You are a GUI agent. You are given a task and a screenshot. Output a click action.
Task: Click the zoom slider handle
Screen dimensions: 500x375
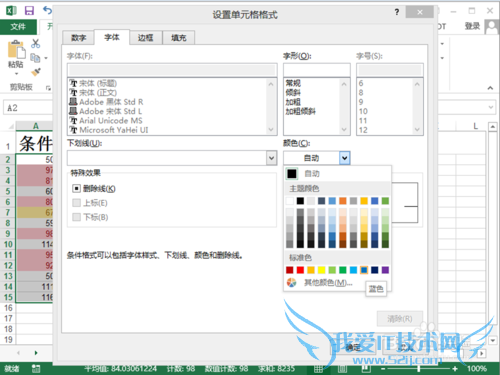click(419, 369)
